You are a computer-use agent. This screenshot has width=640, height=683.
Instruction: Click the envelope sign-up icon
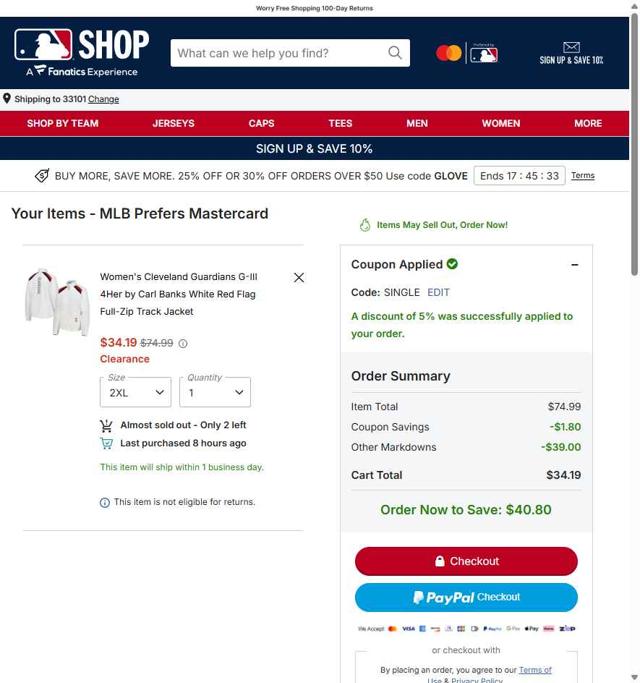(571, 47)
